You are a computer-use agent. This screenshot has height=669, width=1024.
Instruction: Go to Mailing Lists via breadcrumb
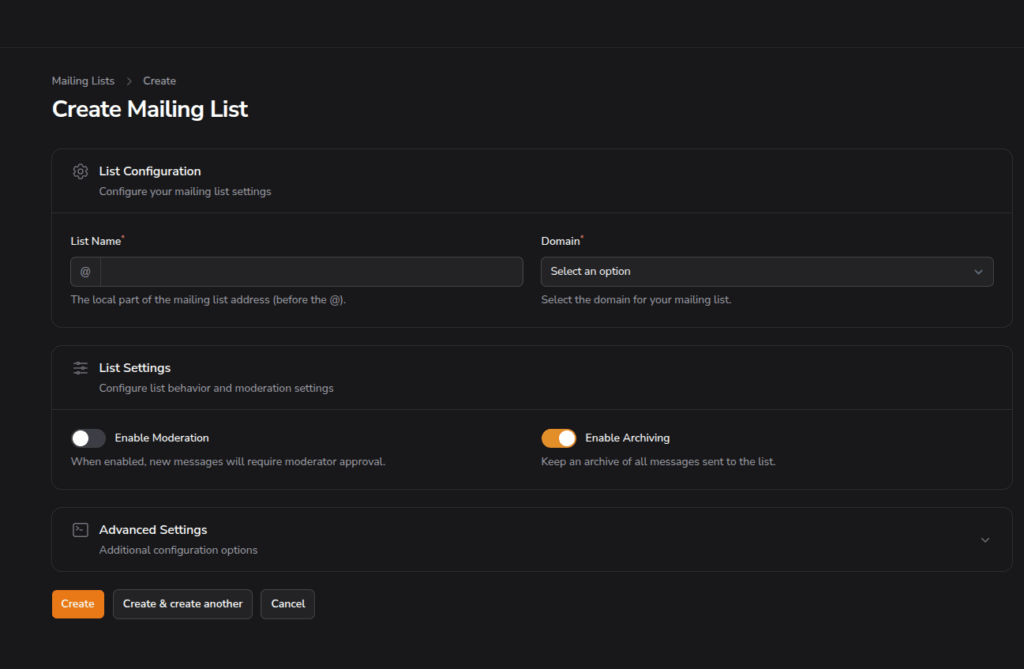(83, 81)
